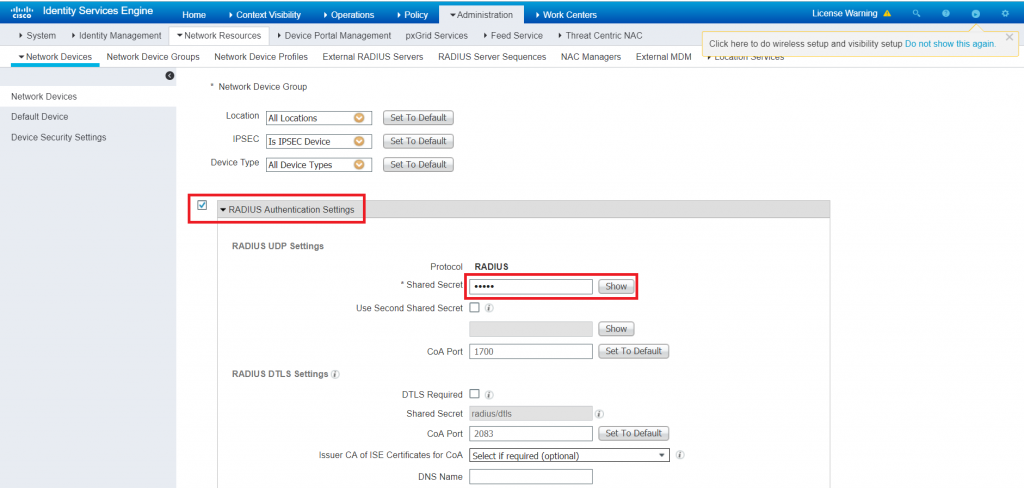
Task: Click info icon beside Use Second Shared Secret
Action: point(490,308)
